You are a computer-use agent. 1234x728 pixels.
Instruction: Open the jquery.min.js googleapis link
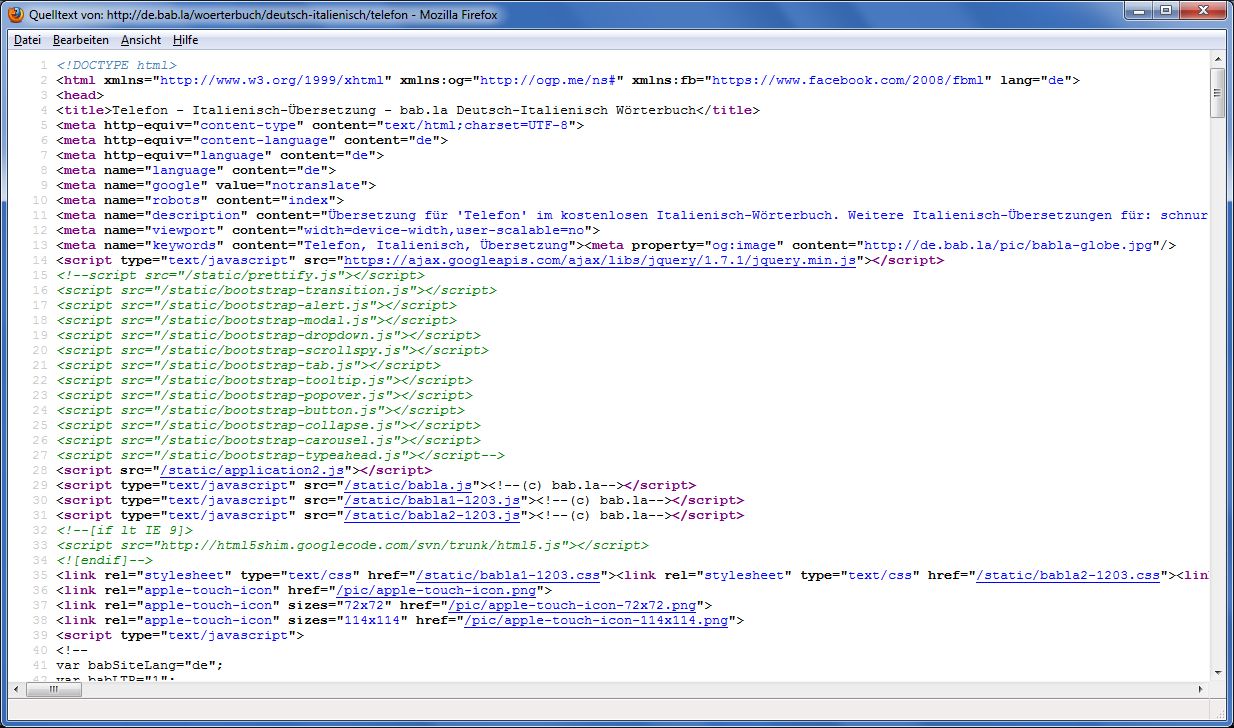601,260
